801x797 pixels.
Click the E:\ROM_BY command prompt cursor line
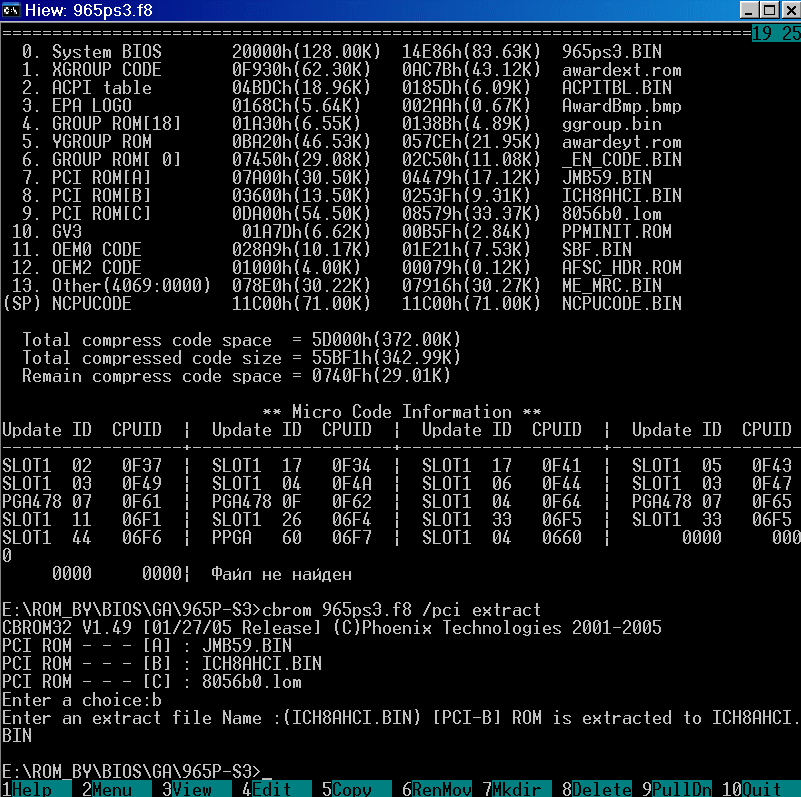tap(135, 771)
